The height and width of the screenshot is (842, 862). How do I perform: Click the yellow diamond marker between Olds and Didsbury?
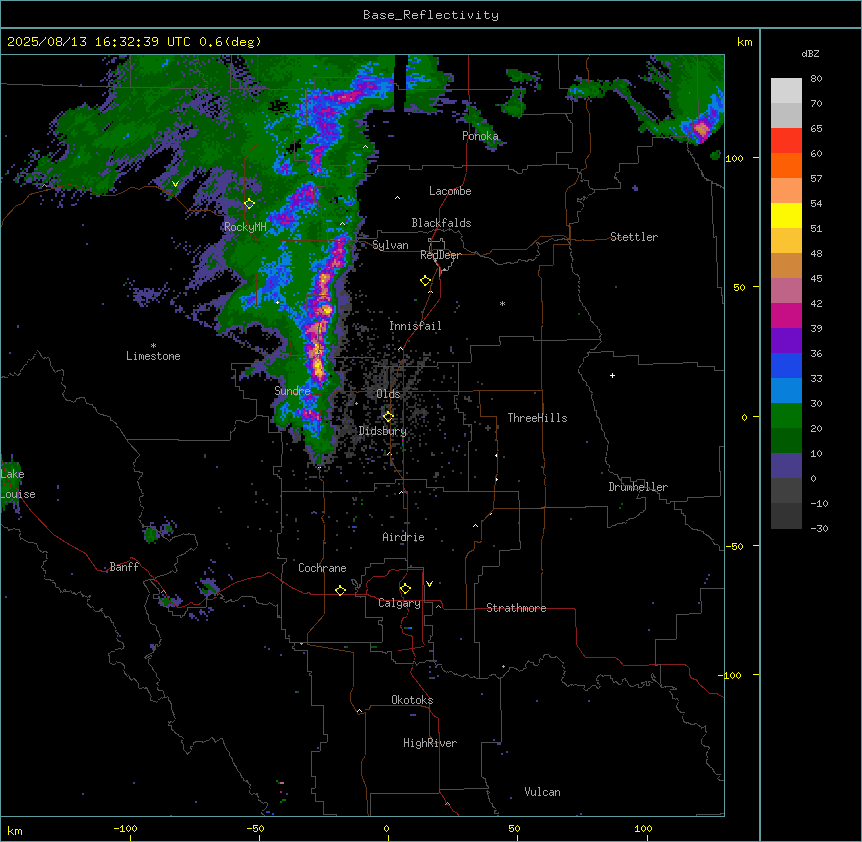click(x=389, y=417)
